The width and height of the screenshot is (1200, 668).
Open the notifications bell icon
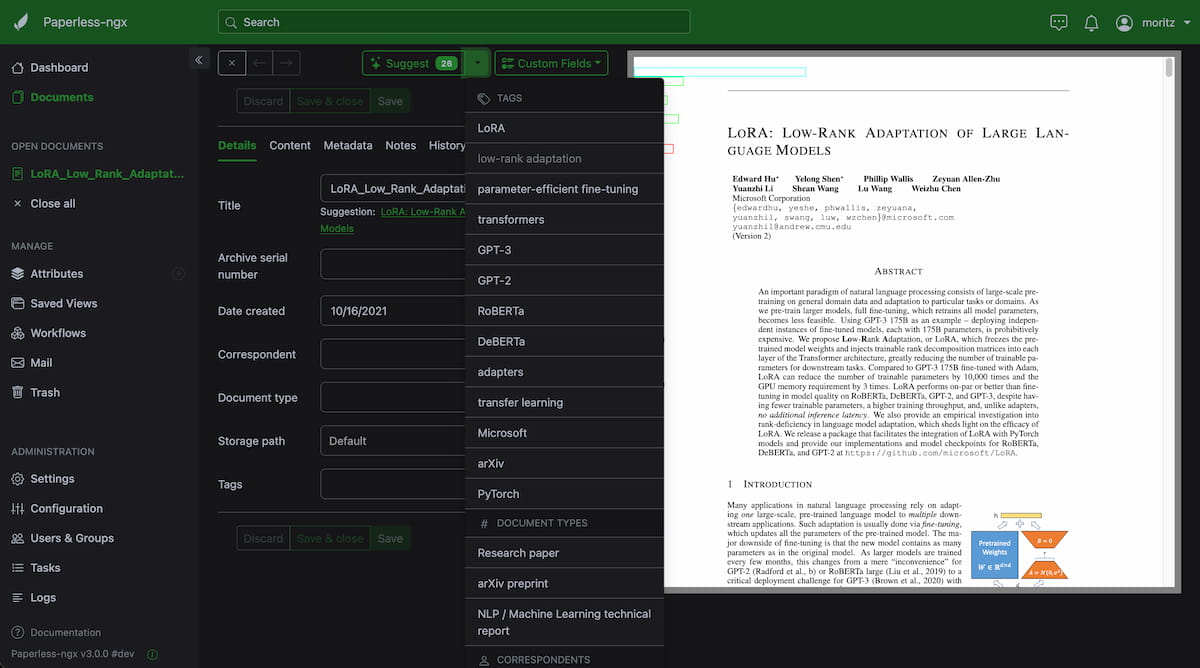[x=1091, y=23]
